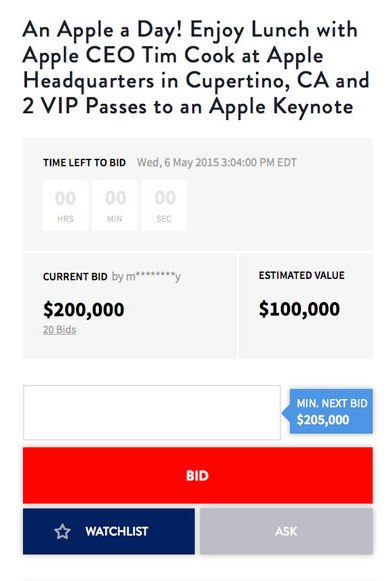This screenshot has width=387, height=581.
Task: Click the $200,000 current bid amount
Action: pos(84,310)
